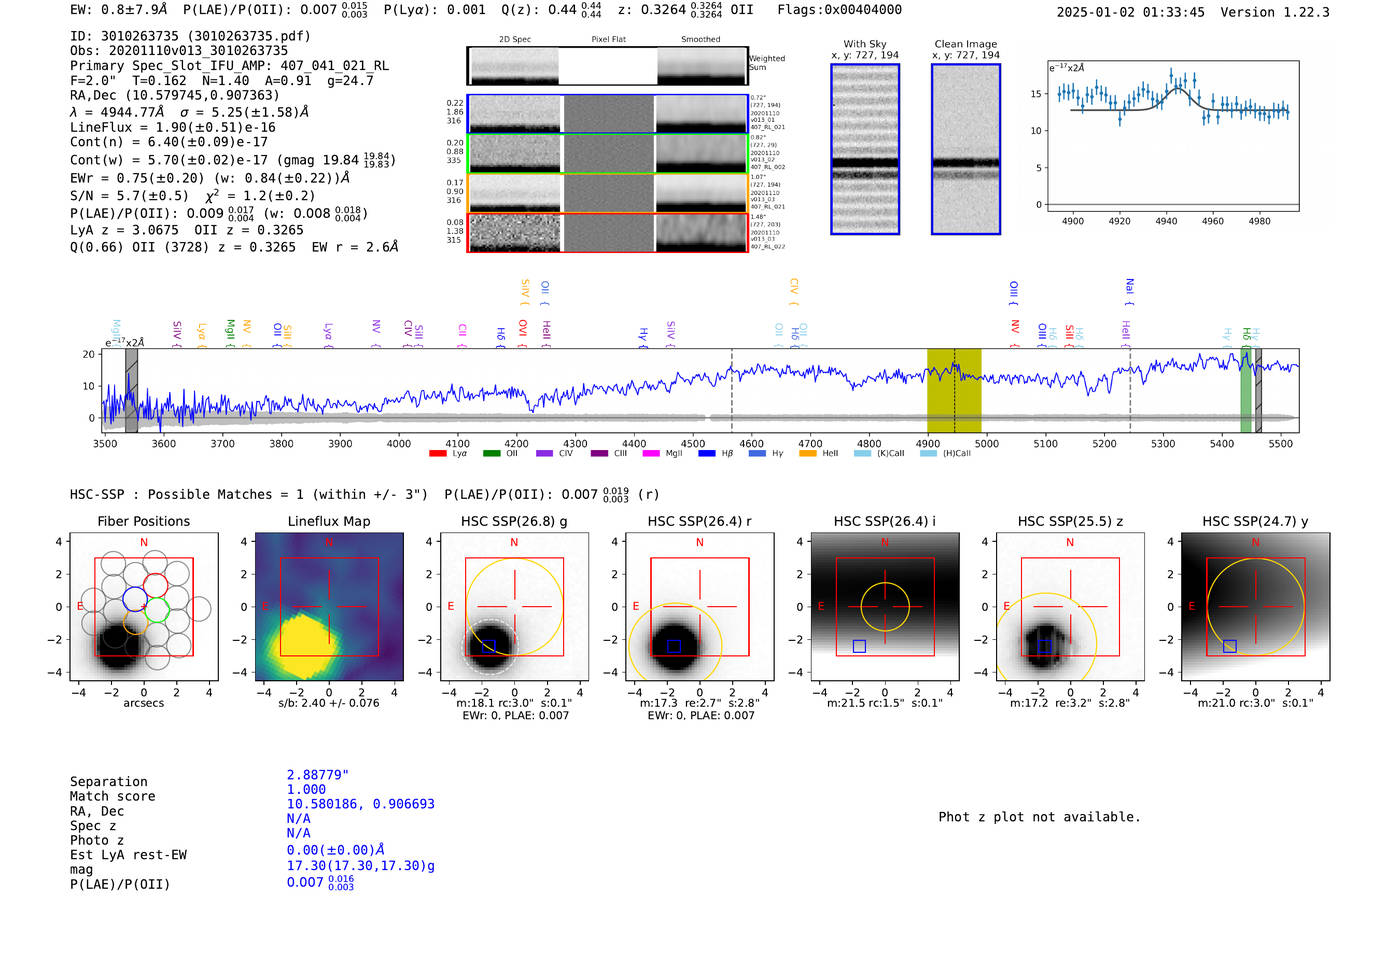Click the Clean Image cutout
Image resolution: width=1400 pixels, height=953 pixels.
tap(966, 149)
